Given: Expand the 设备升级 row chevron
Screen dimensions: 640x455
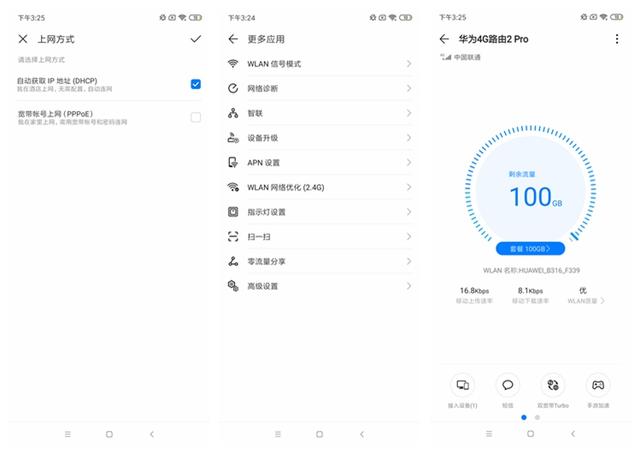Looking at the screenshot, I should coord(409,138).
